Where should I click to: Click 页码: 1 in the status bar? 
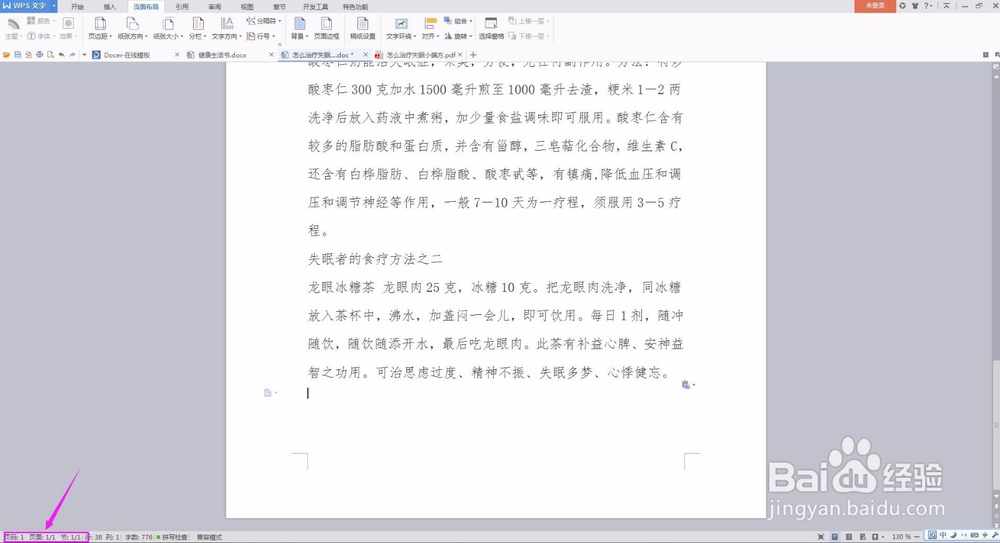(14, 537)
